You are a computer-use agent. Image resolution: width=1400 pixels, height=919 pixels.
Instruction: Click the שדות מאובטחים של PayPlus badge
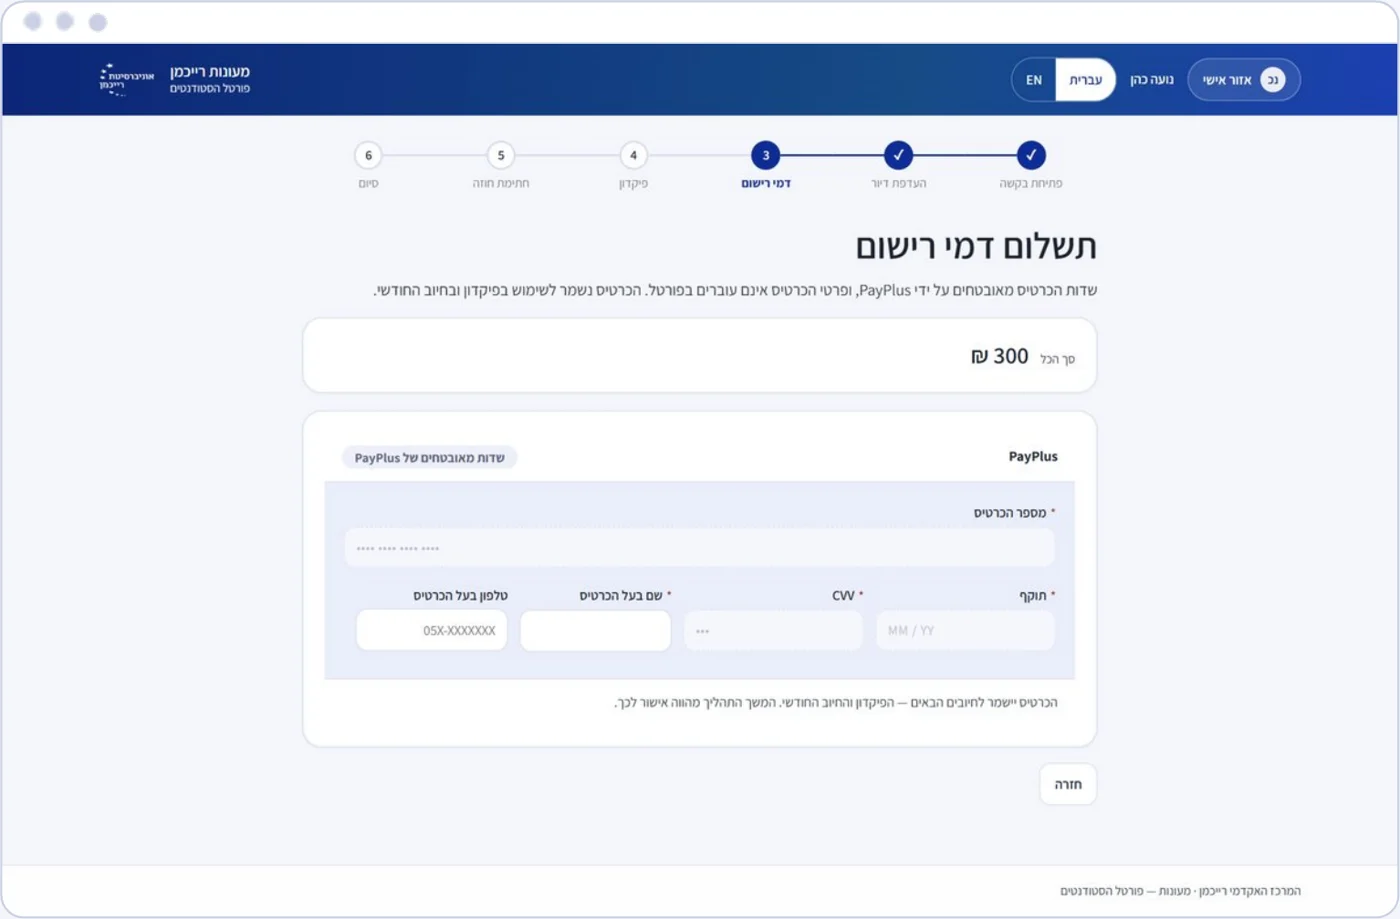[429, 458]
